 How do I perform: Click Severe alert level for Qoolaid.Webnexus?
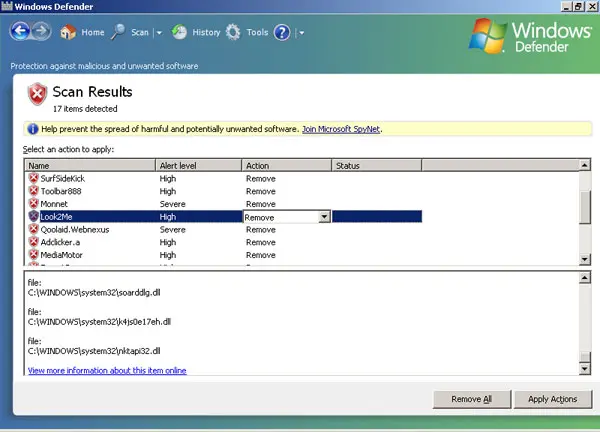pos(173,230)
